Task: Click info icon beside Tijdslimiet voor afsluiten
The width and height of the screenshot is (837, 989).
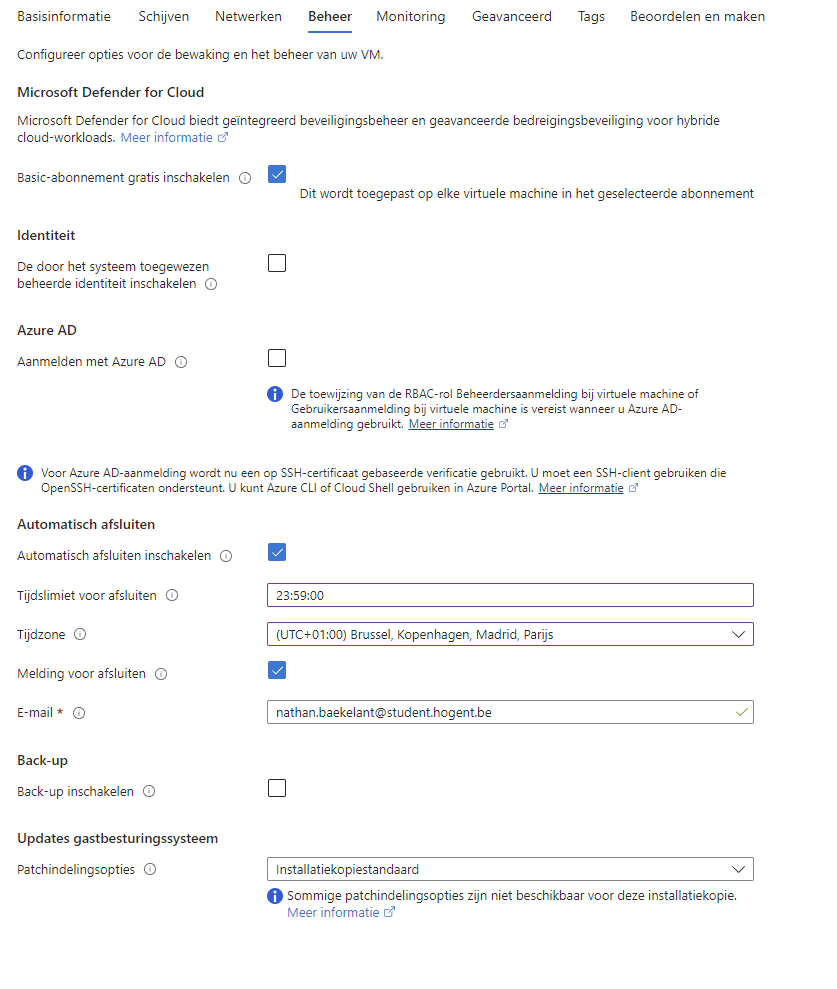Action: [172, 595]
